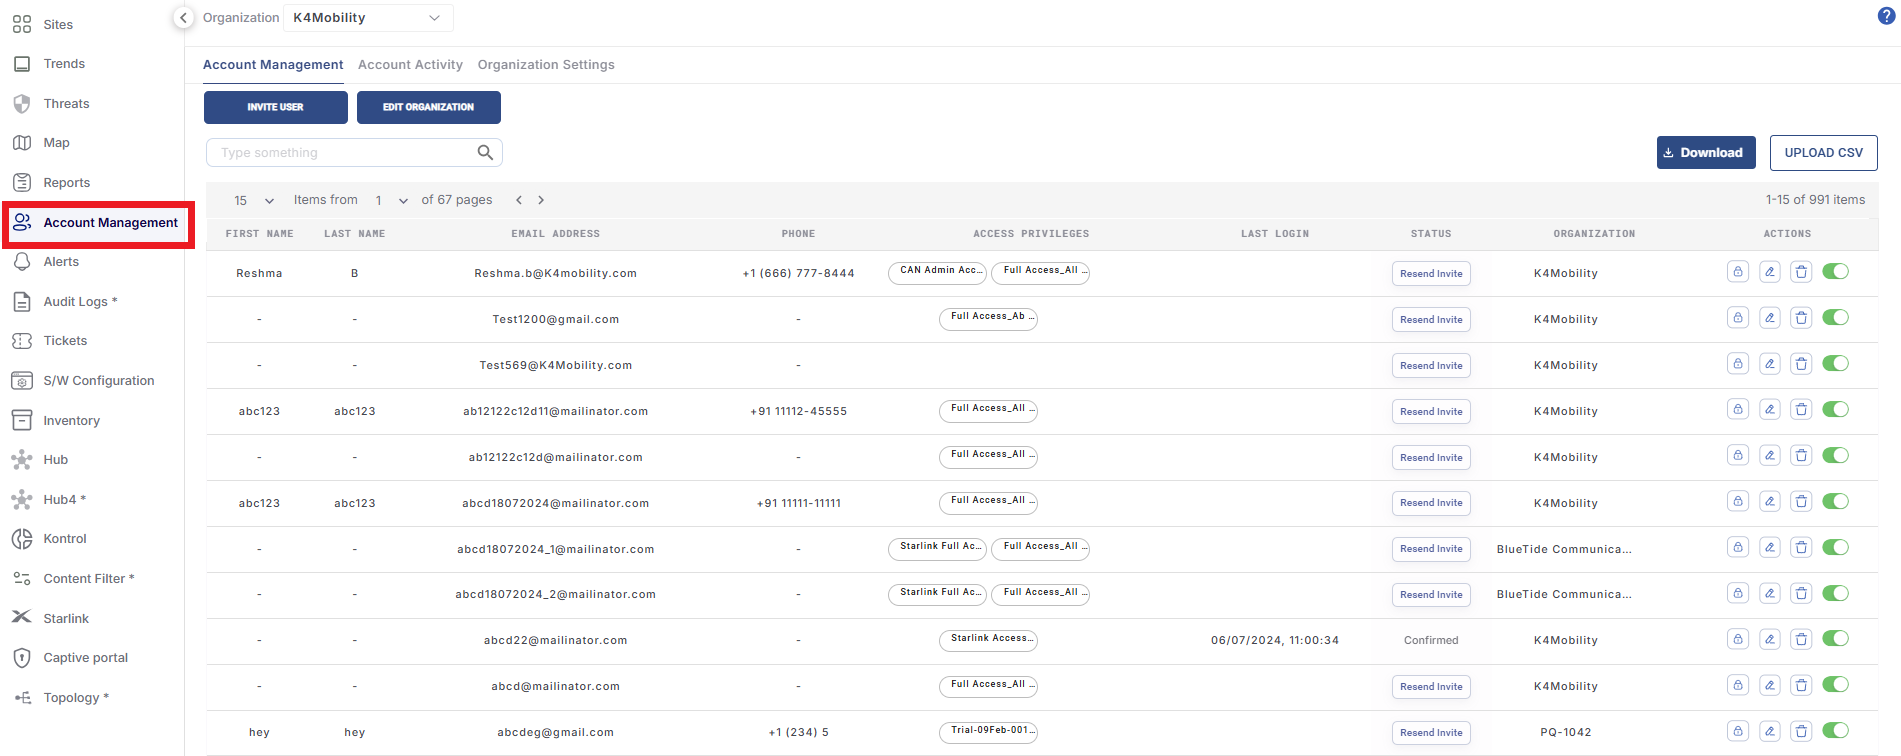Click the lock icon in Reshma's row
1901x756 pixels.
click(x=1737, y=272)
